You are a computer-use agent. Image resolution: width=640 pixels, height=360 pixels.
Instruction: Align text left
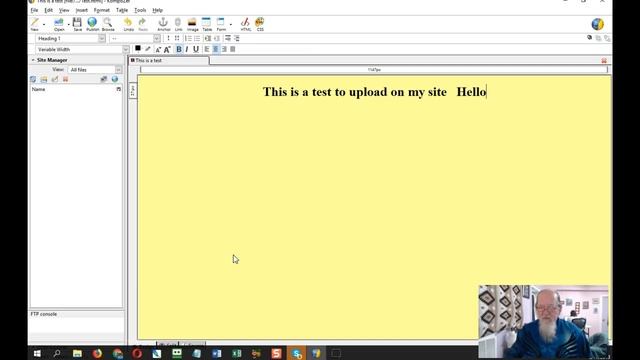click(207, 49)
